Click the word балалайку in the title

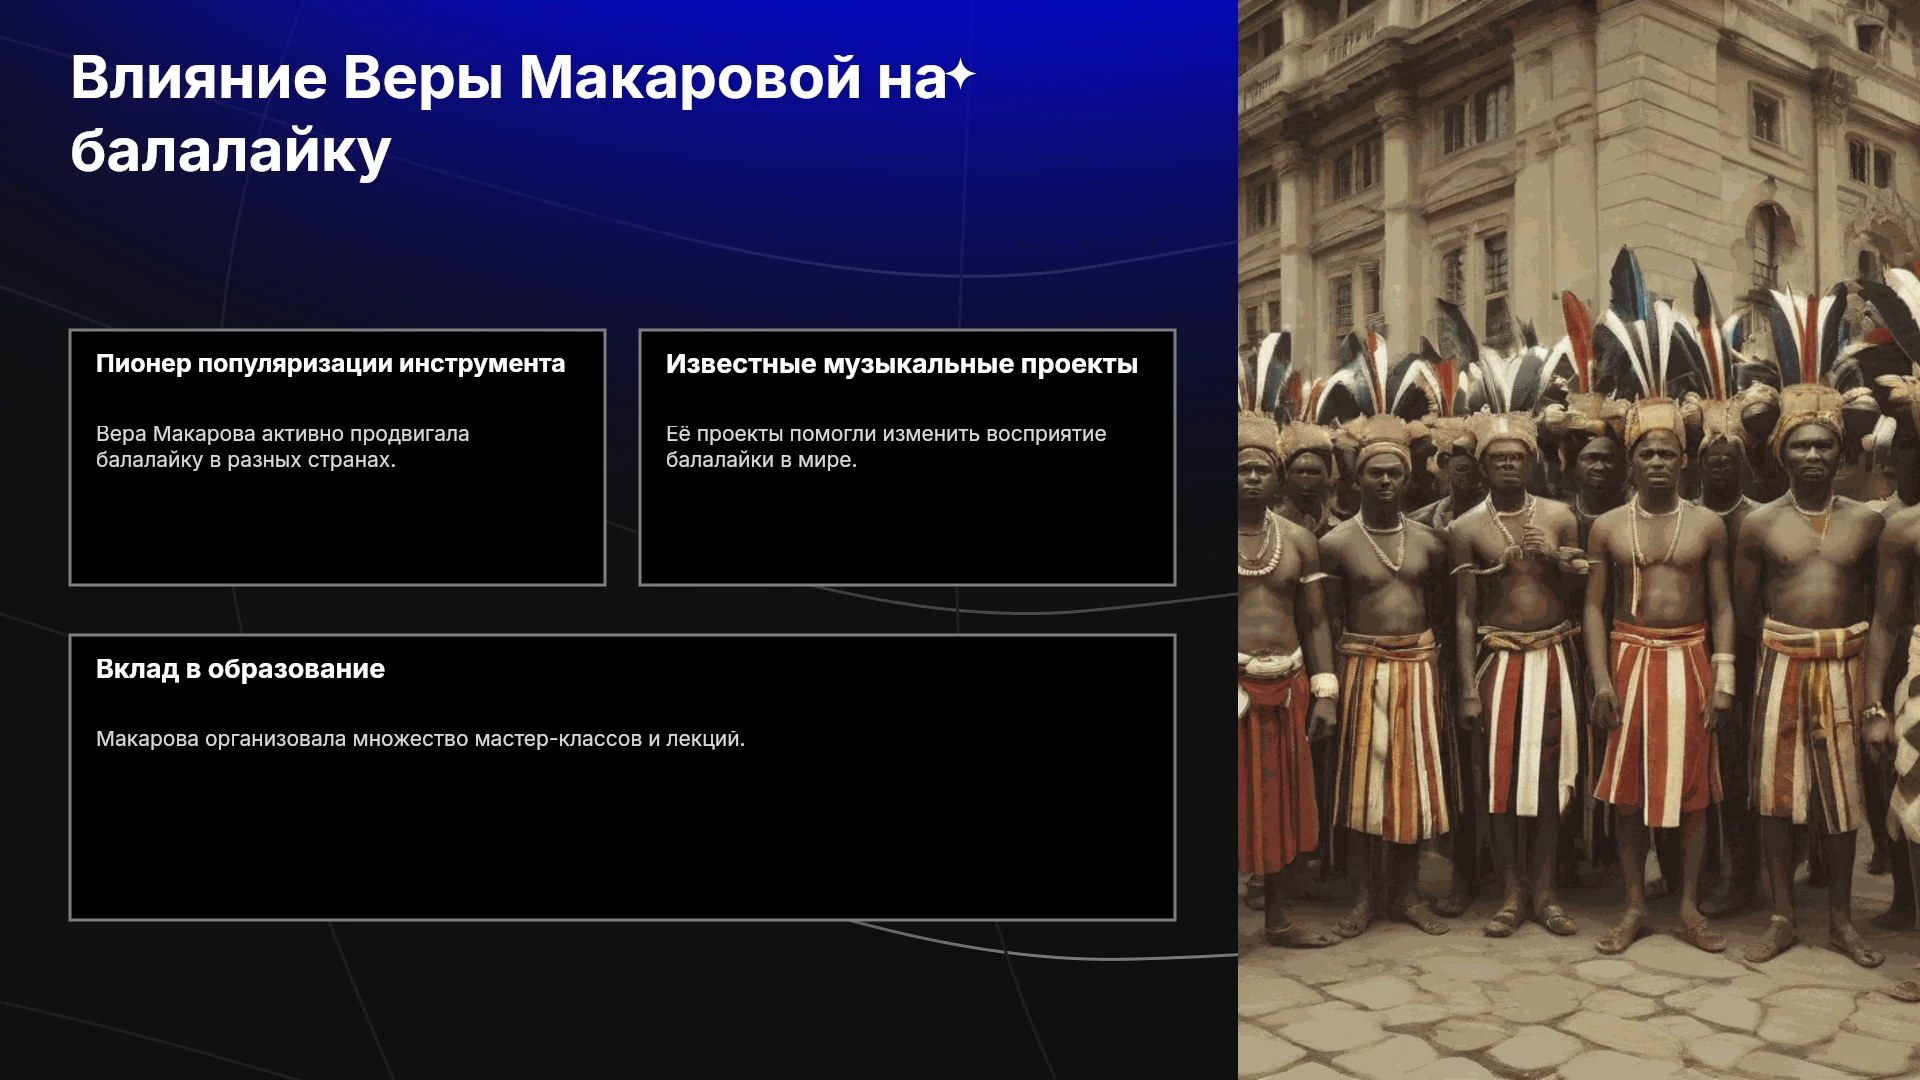point(231,152)
